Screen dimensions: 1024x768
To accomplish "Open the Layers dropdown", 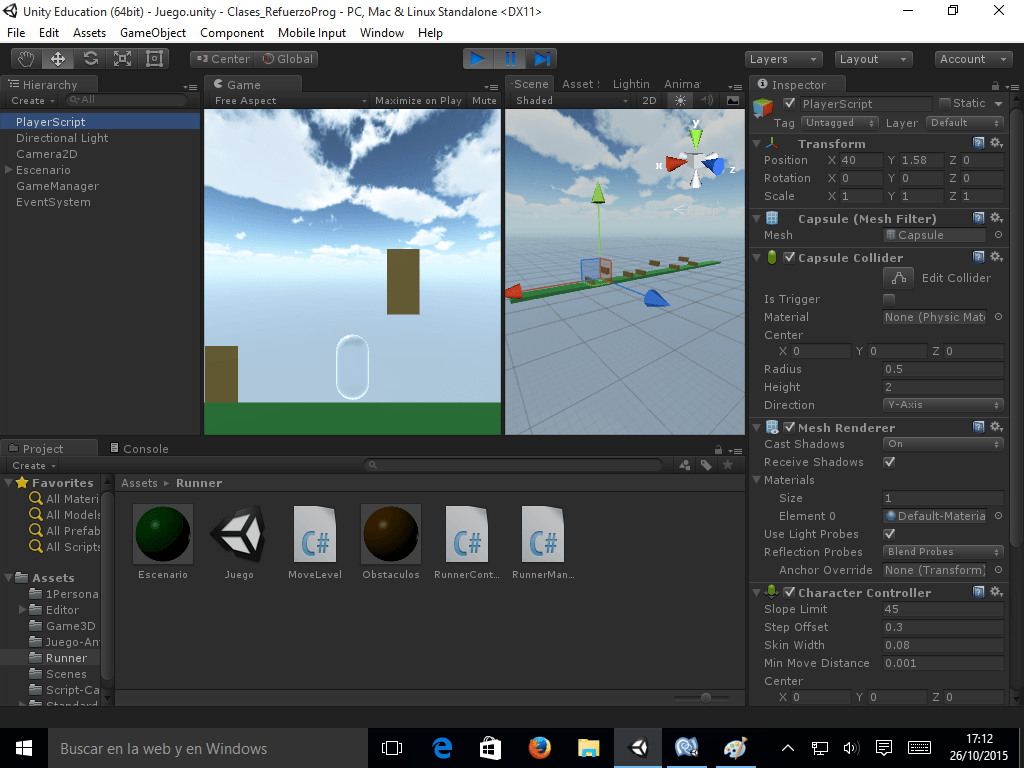I will (x=783, y=59).
